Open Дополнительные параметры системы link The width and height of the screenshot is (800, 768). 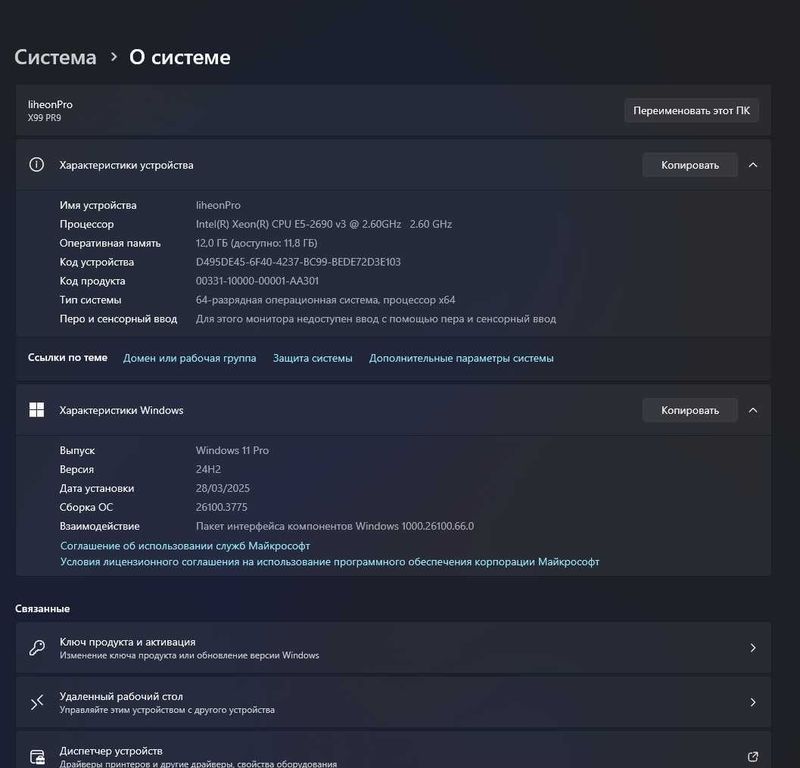[x=461, y=358]
